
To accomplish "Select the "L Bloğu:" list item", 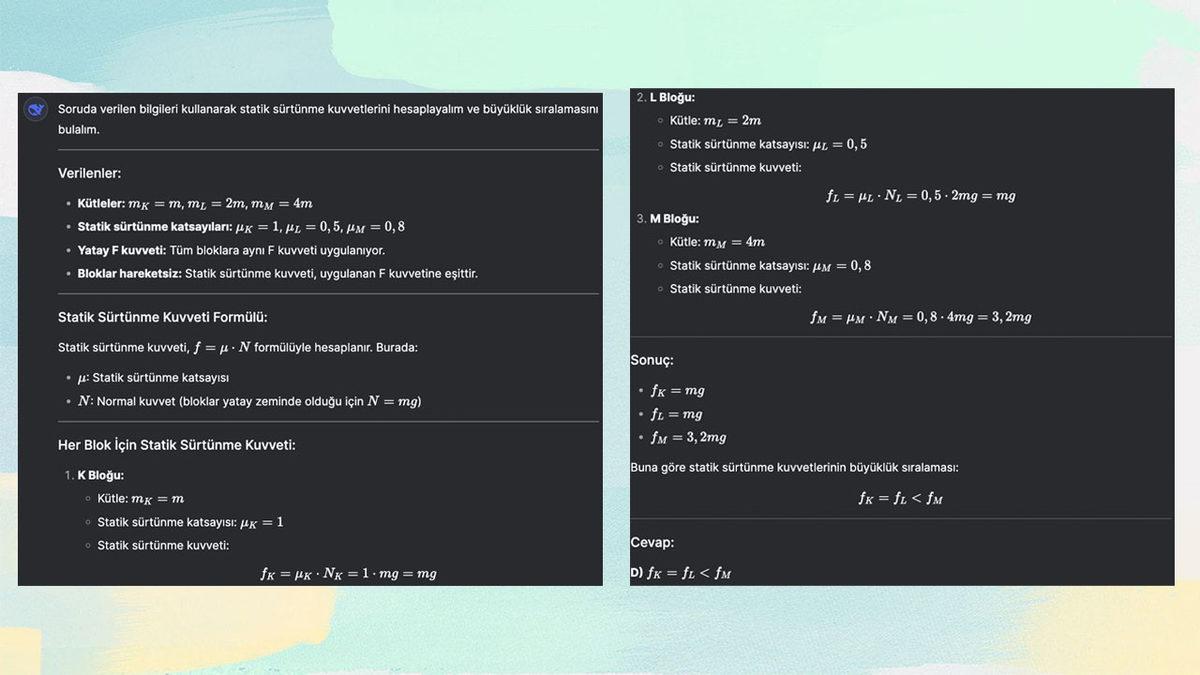I will tap(671, 97).
